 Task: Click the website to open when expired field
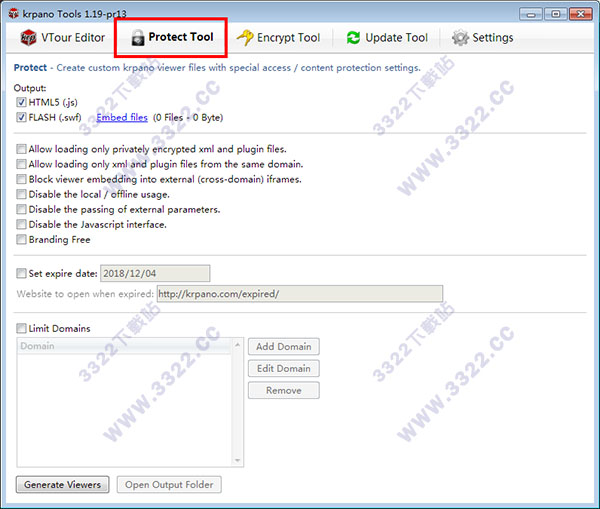[x=300, y=294]
